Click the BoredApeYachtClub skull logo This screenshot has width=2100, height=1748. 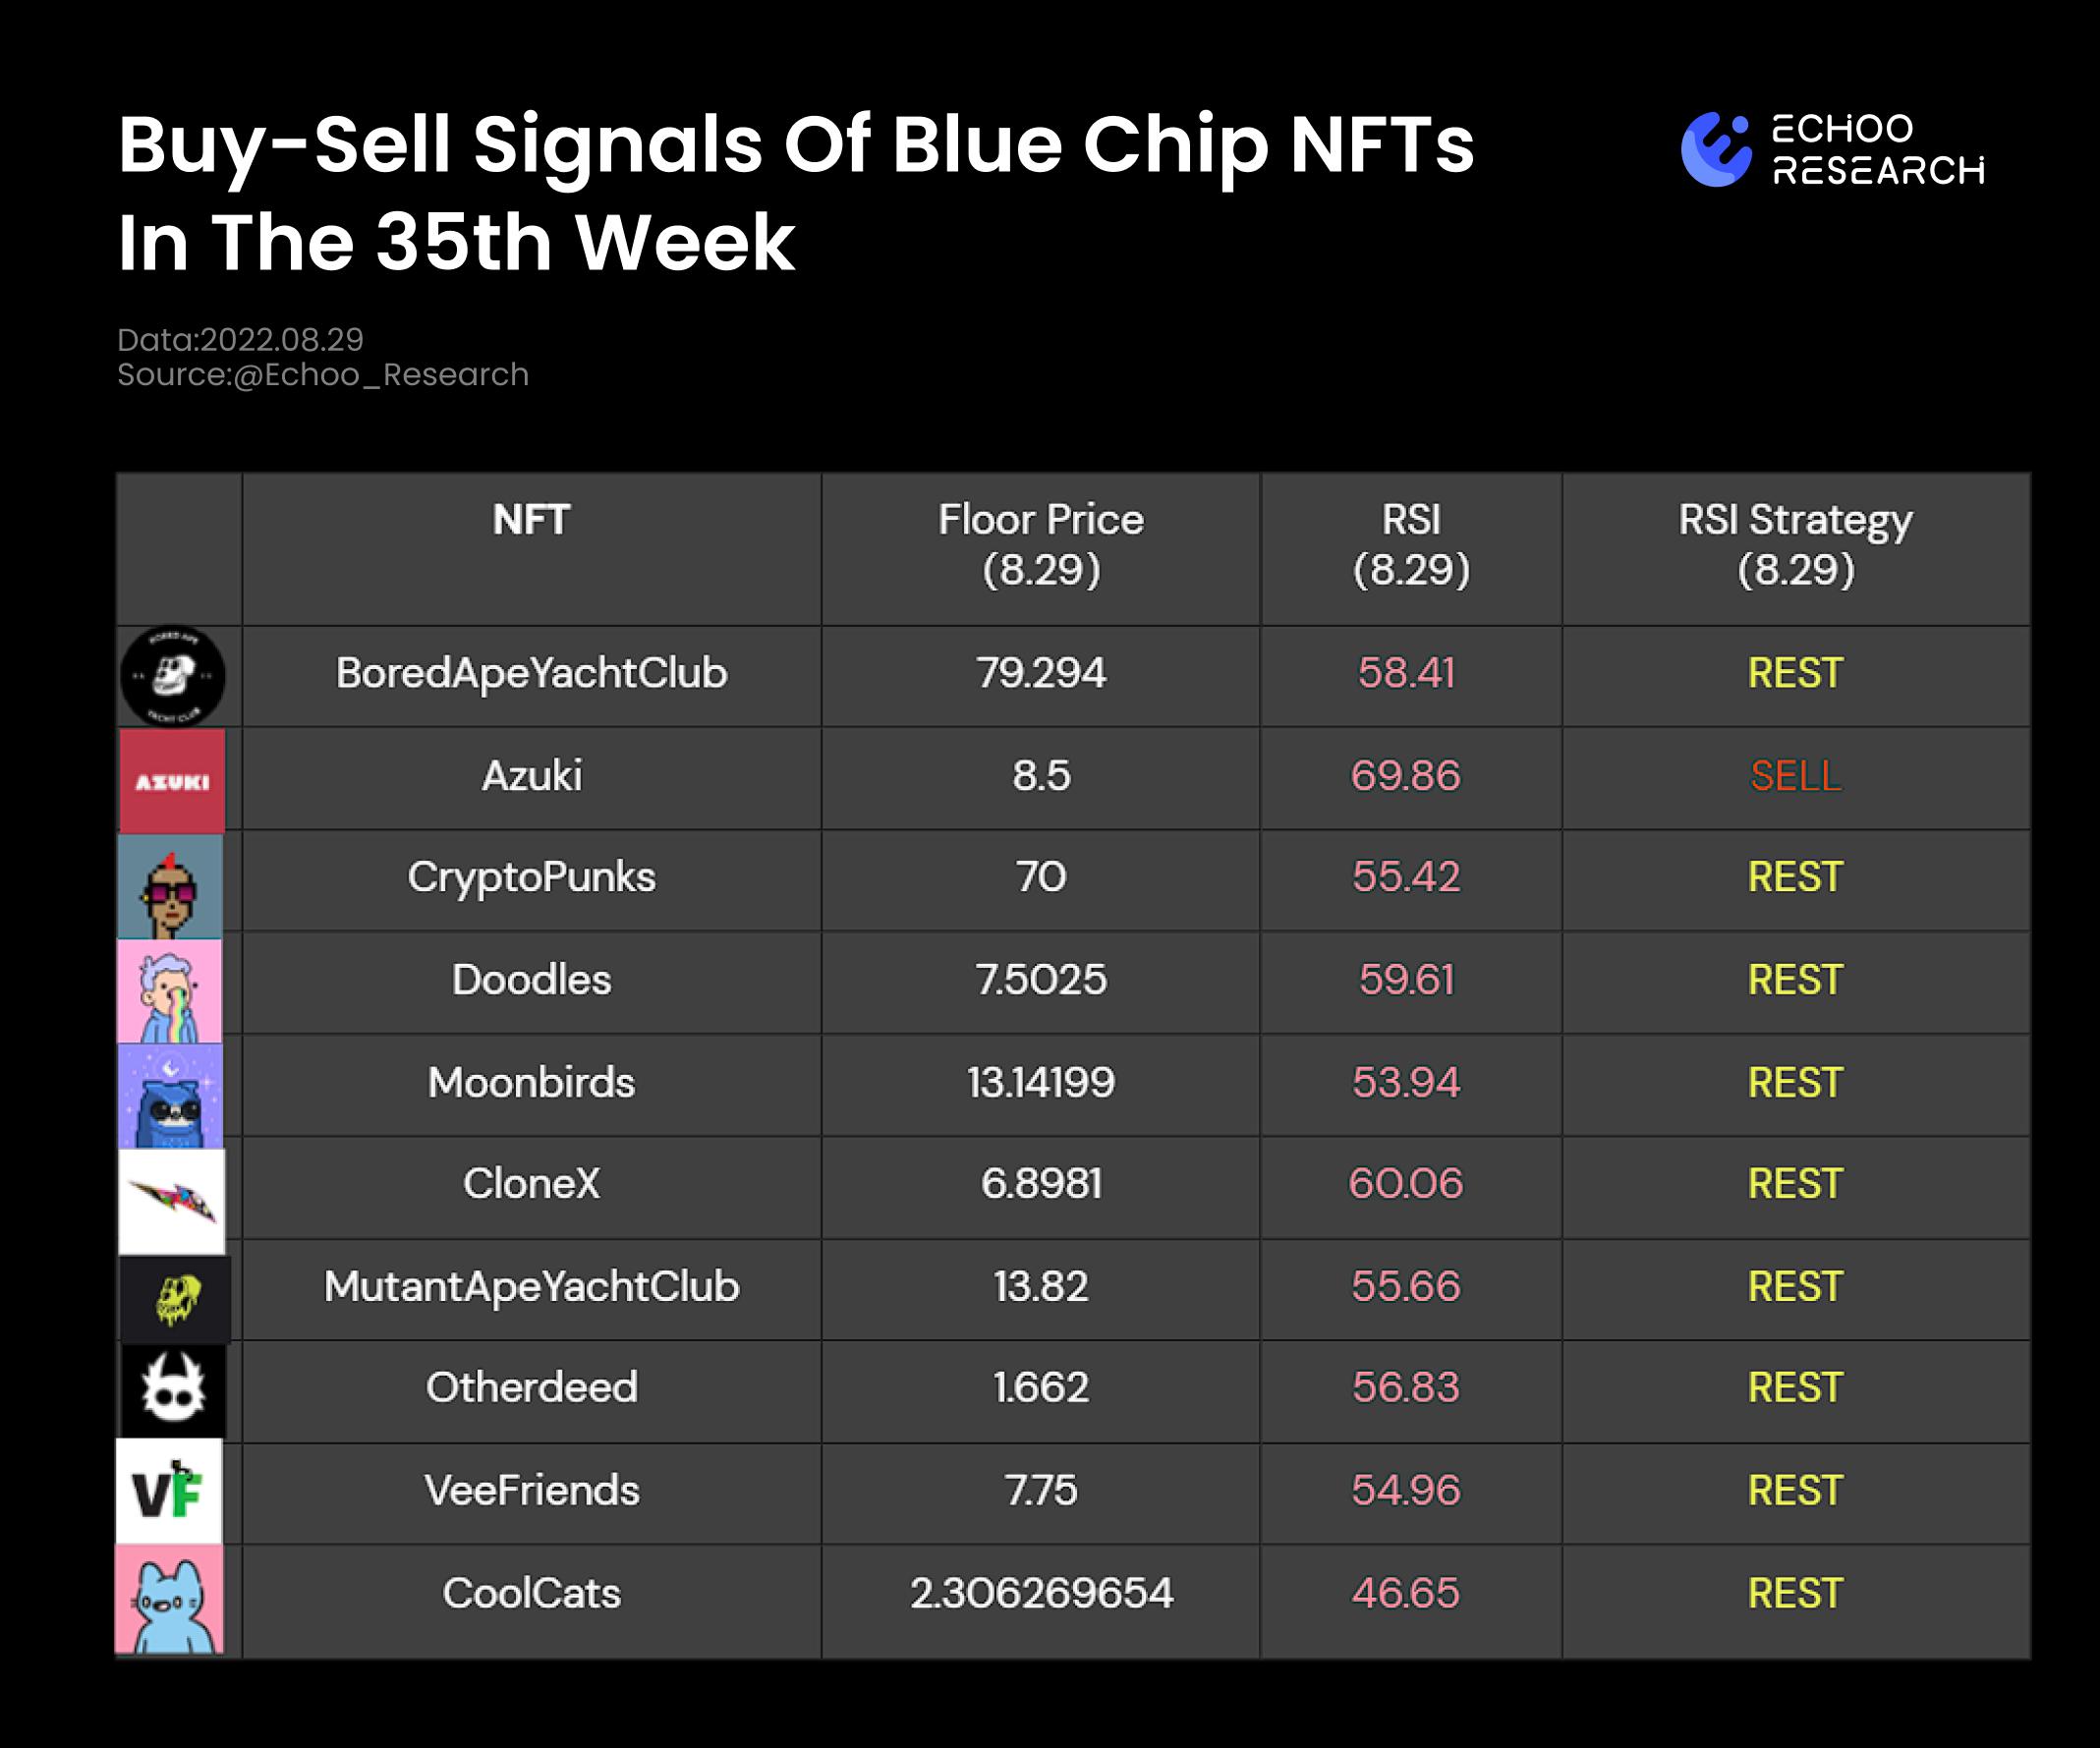tap(173, 677)
